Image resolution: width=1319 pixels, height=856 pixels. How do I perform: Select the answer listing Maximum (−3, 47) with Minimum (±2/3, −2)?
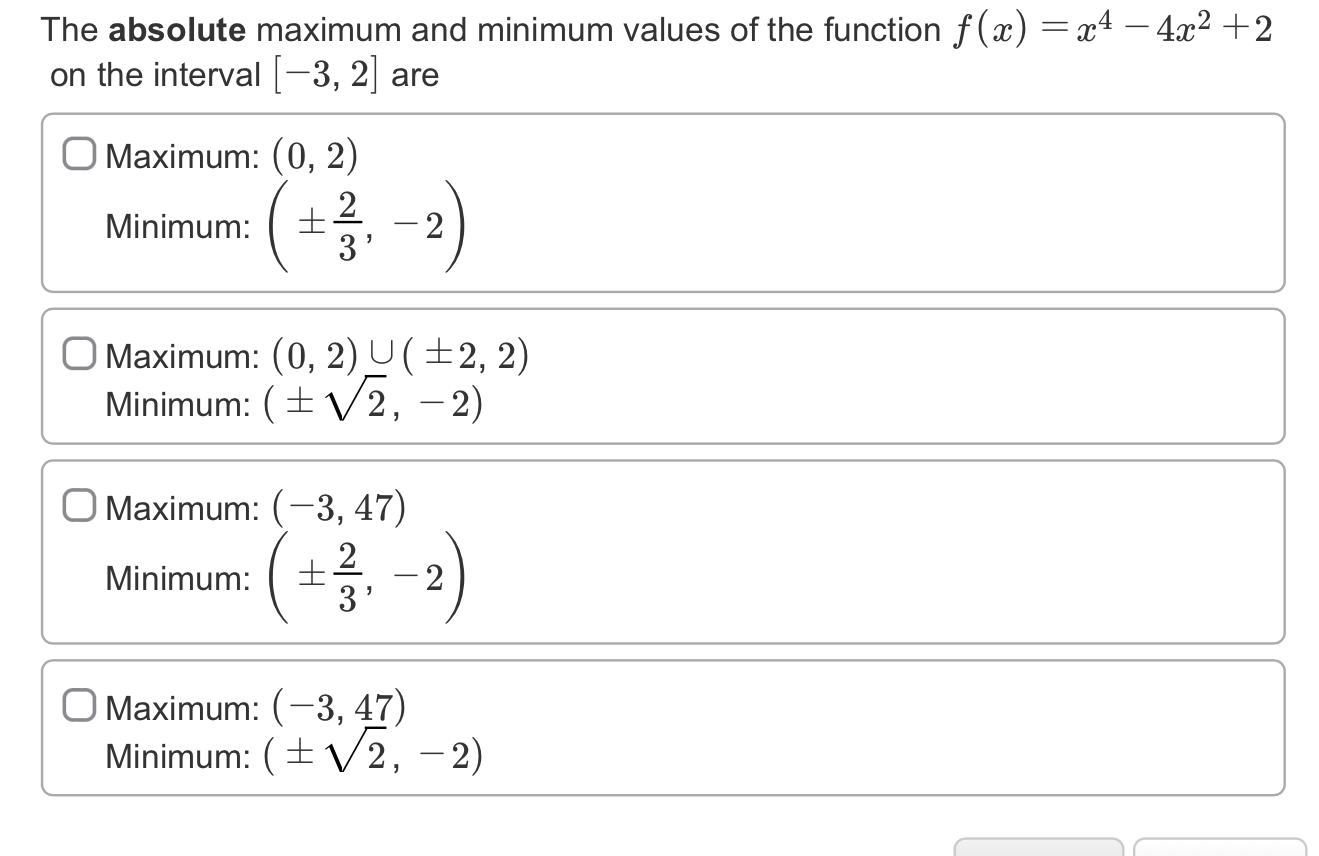82,506
